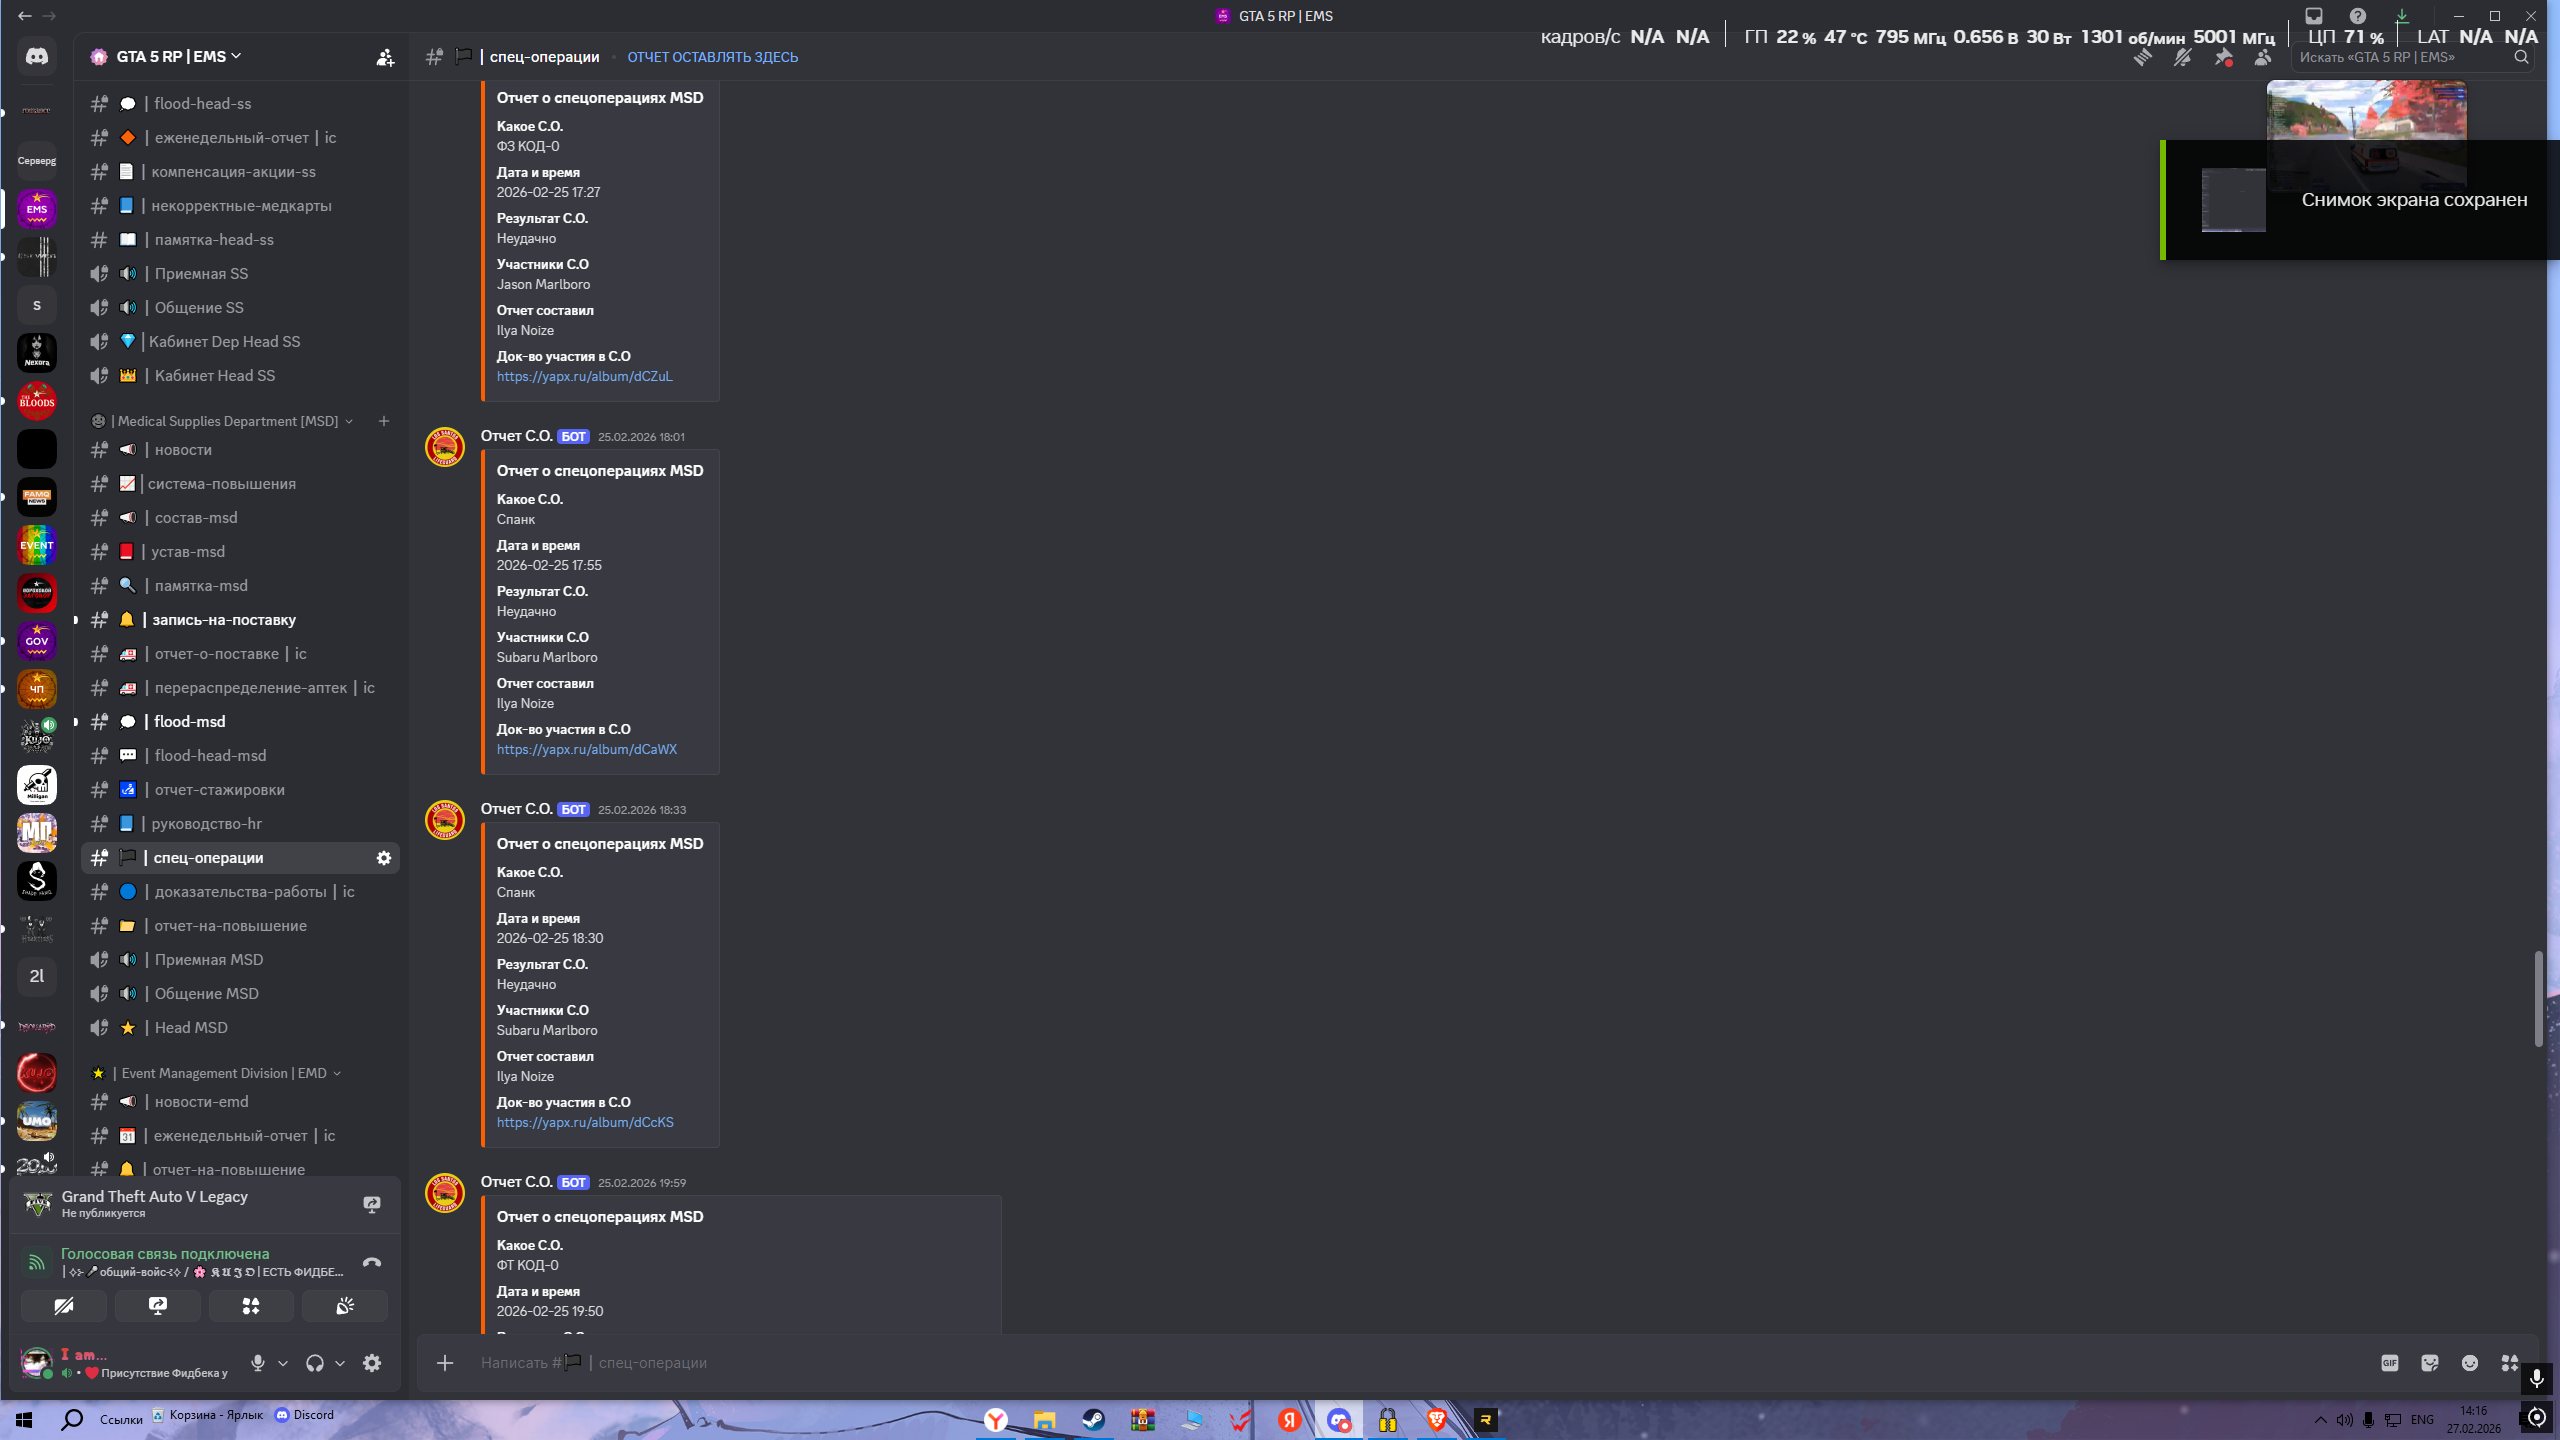Viewport: 2560px width, 1440px height.
Task: Toggle headphones deafen in user panel
Action: tap(314, 1363)
